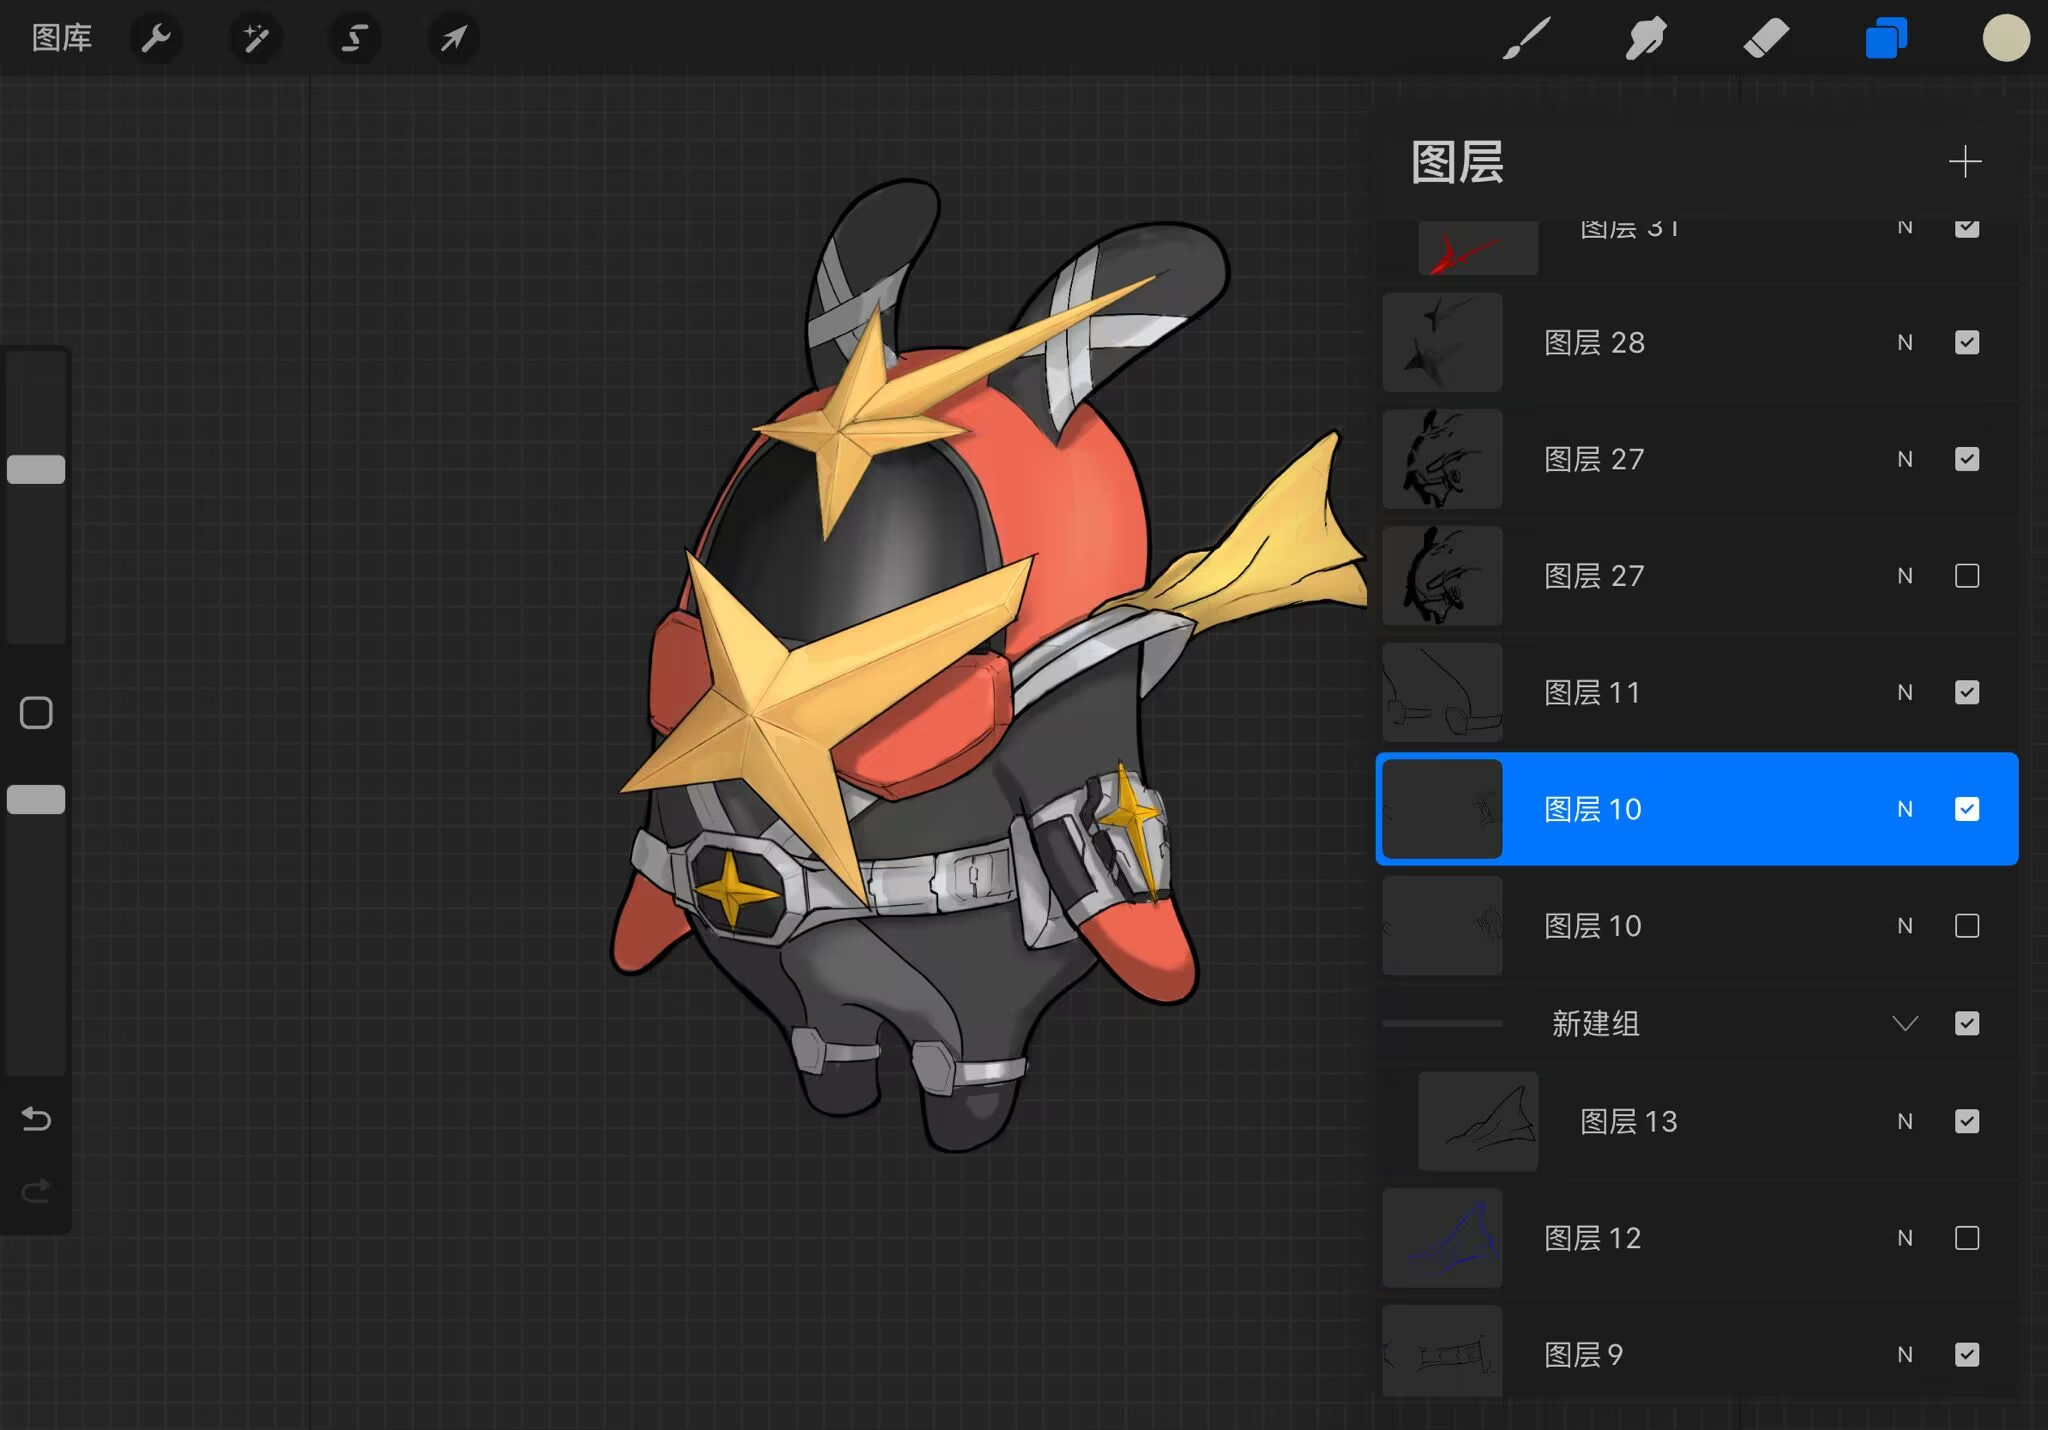
Task: Open blend mode N for 图层 11
Action: pyautogui.click(x=1905, y=693)
